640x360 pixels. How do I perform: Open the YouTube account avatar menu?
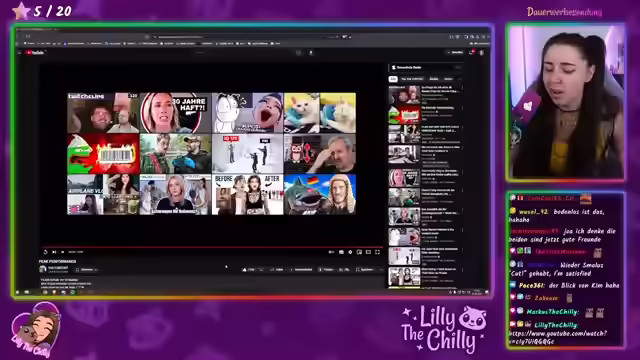[x=482, y=53]
